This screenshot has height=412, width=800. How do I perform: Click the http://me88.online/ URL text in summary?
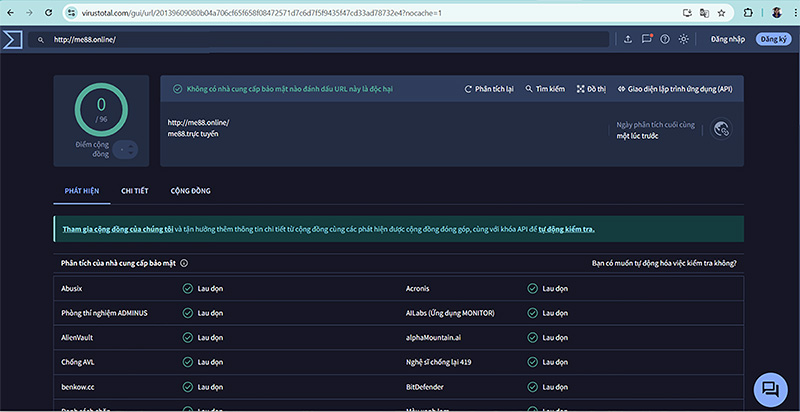pos(198,122)
